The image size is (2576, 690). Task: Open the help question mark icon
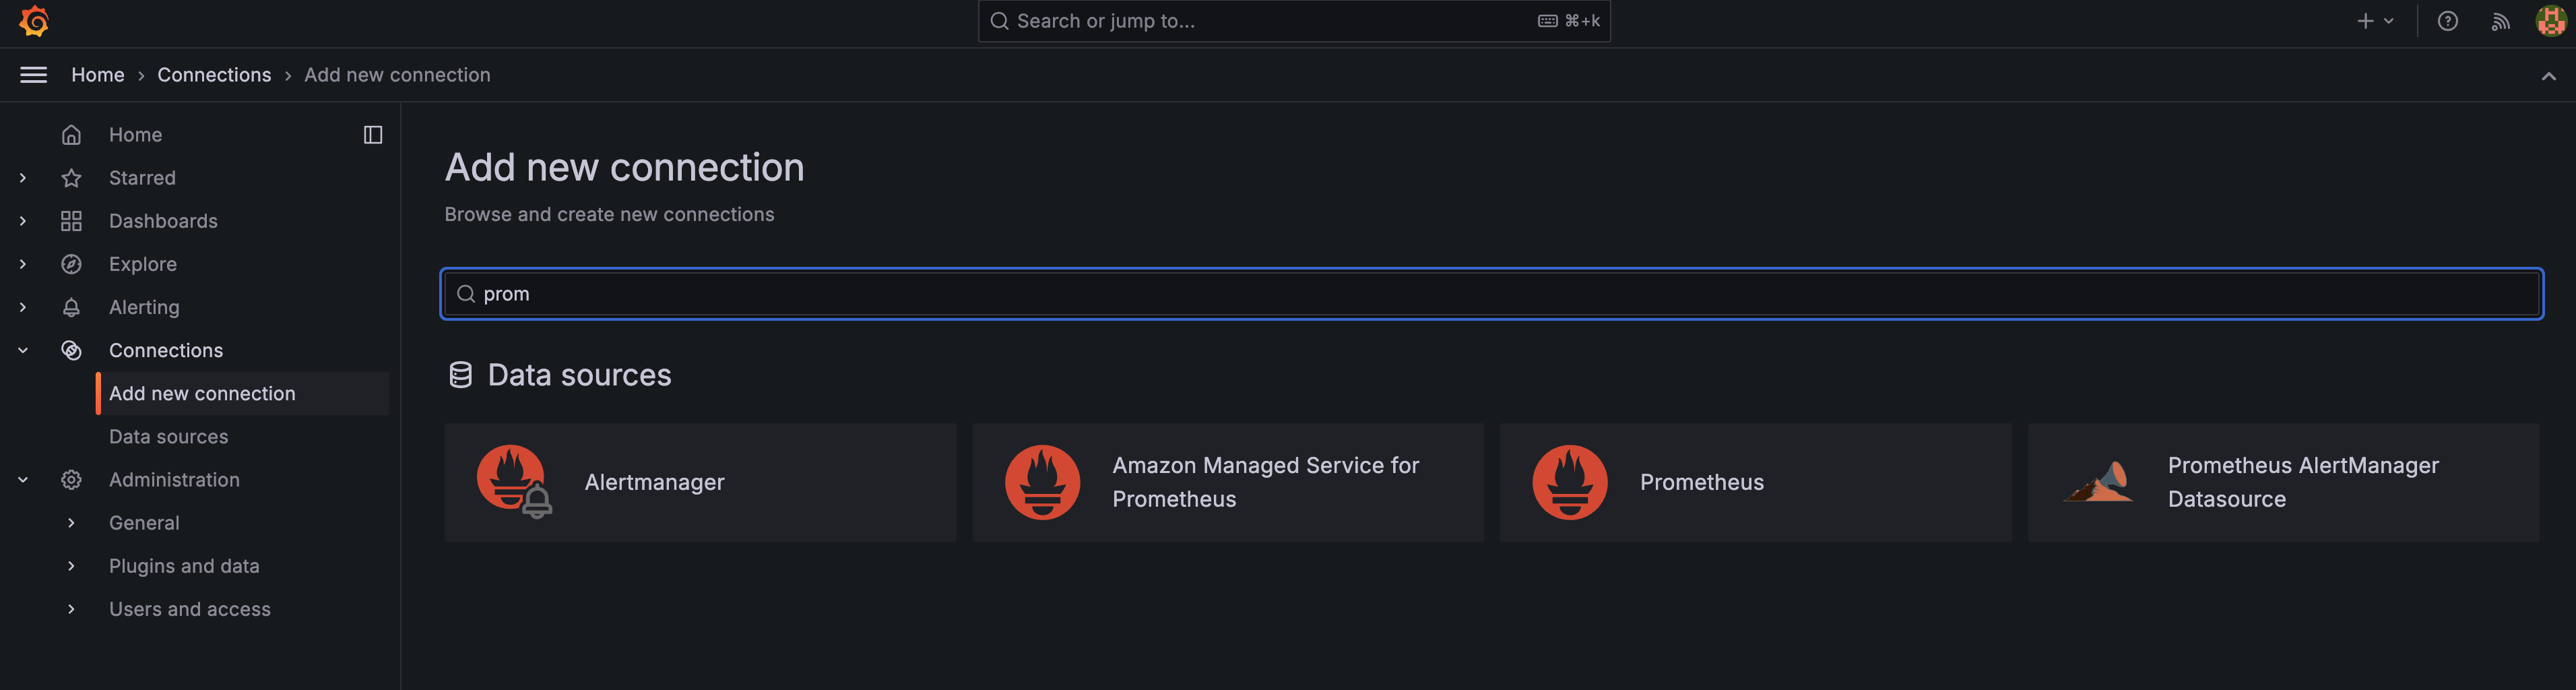pyautogui.click(x=2447, y=21)
